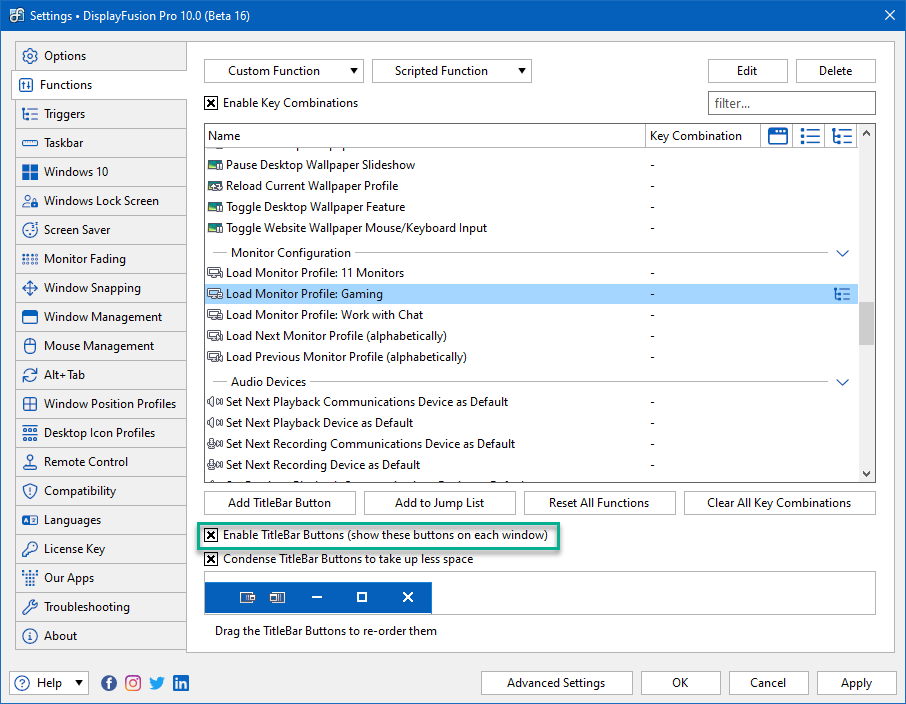
Task: Open the Taskbar settings tab
Action: pos(101,143)
